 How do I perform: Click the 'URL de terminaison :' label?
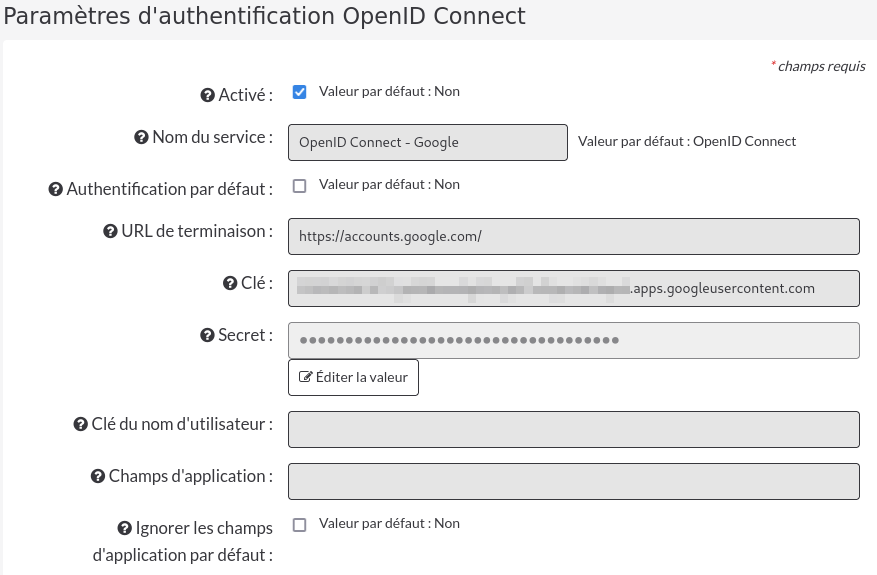click(197, 231)
